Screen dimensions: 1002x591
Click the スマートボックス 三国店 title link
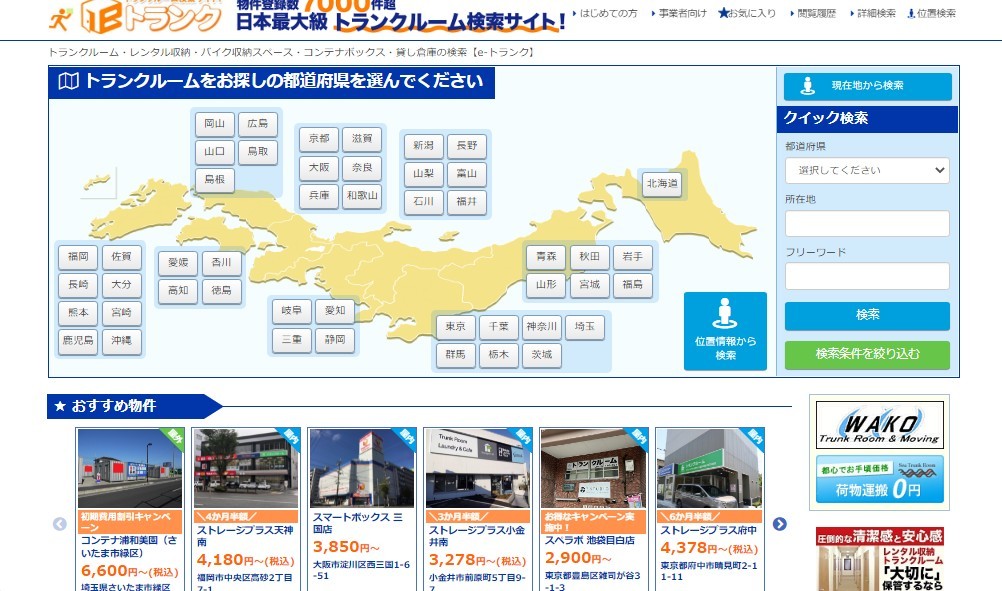357,523
